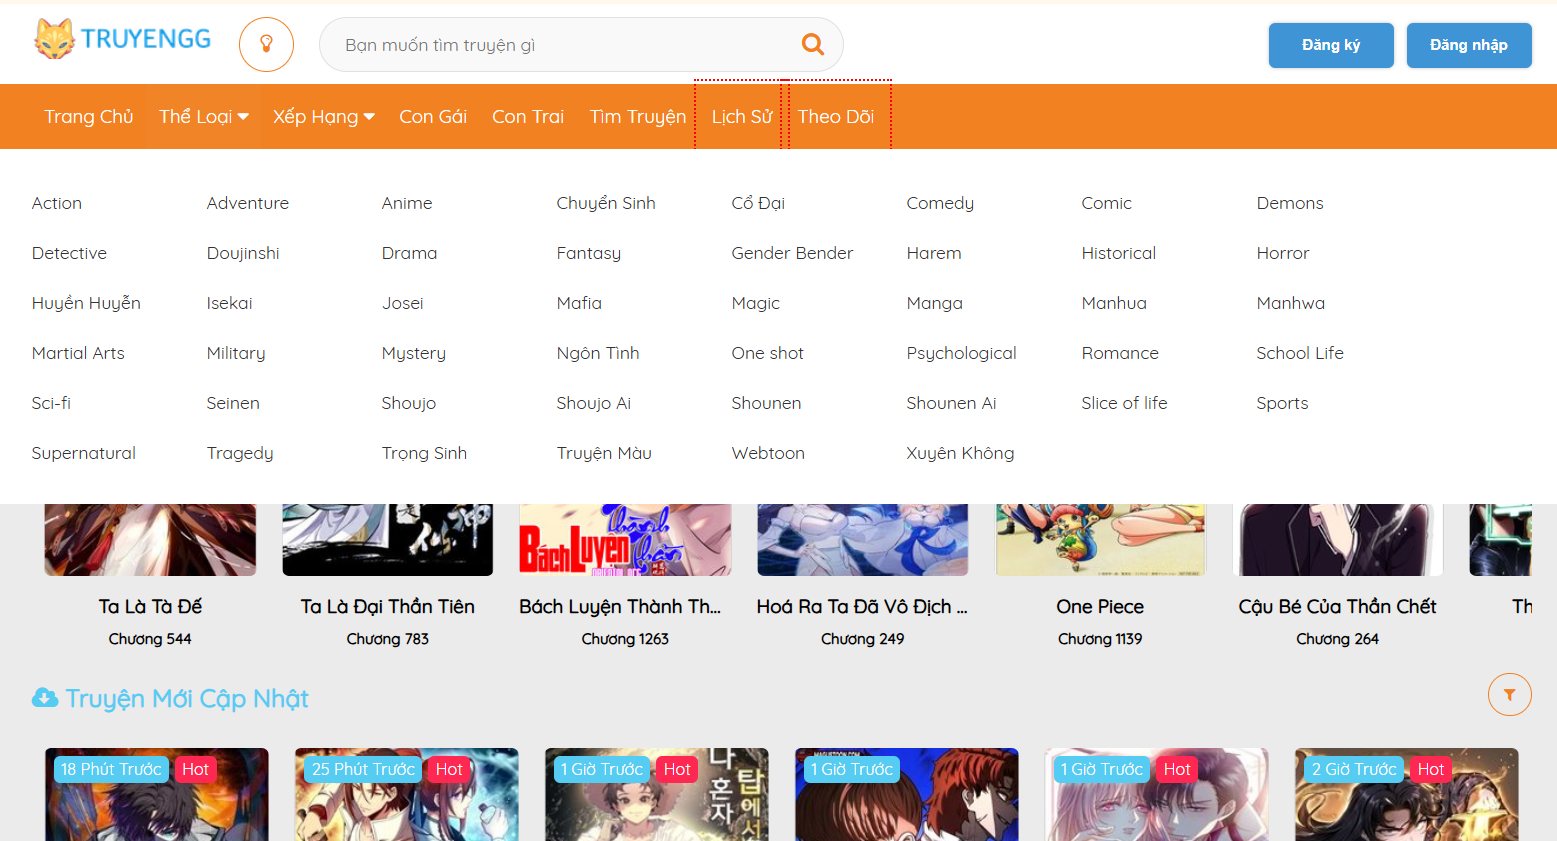Expand the Thể Loại dropdown
Viewport: 1557px width, 841px height.
pyautogui.click(x=203, y=117)
